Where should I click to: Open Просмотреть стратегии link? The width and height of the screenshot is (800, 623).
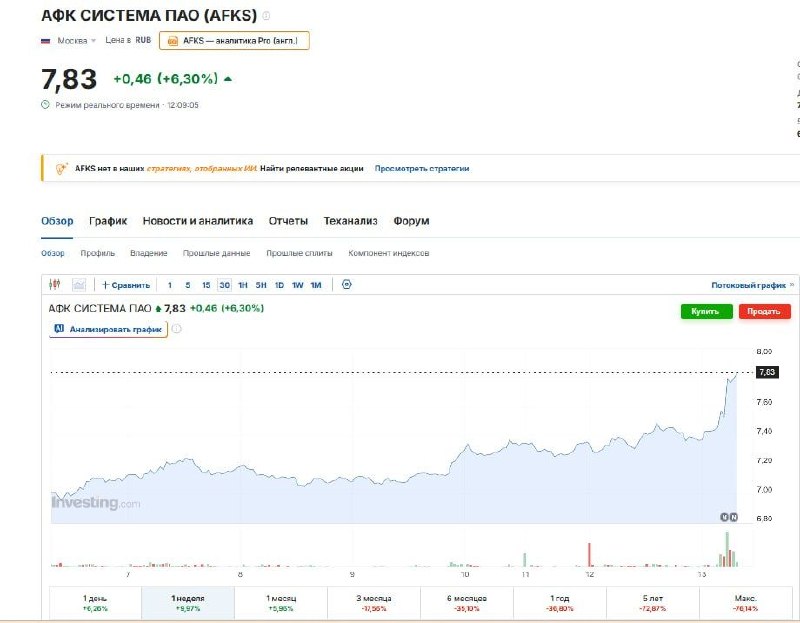coord(422,168)
